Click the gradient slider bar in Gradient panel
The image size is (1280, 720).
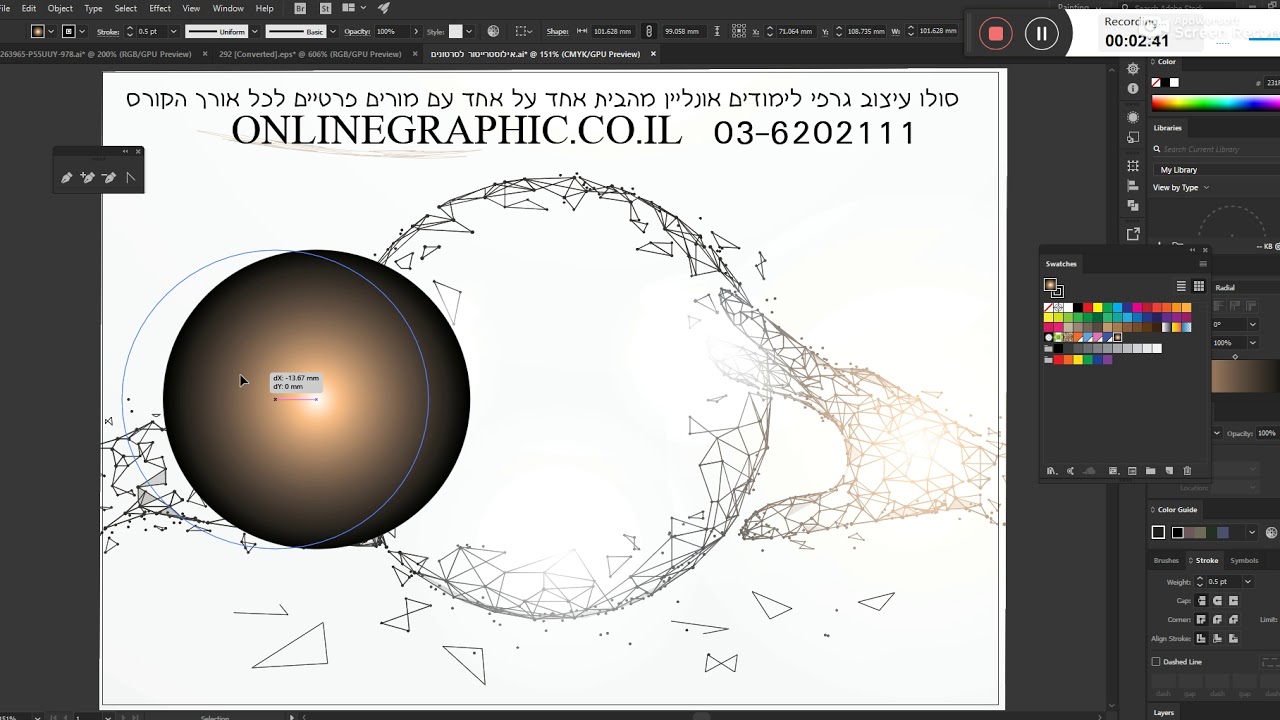1245,376
